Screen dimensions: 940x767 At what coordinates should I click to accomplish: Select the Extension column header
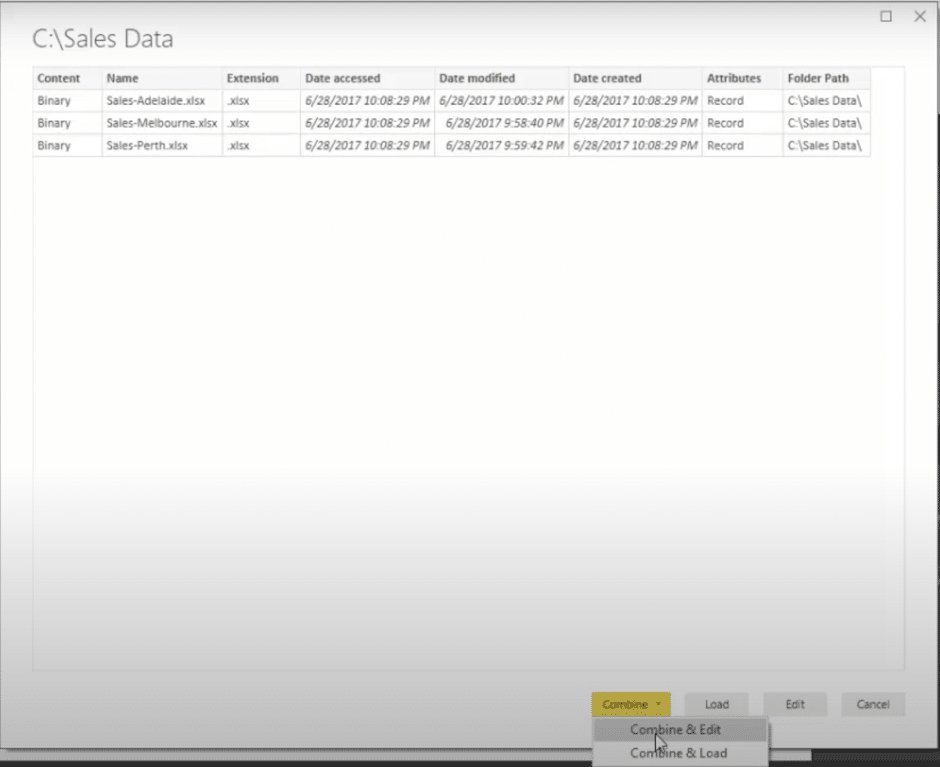pyautogui.click(x=261, y=79)
